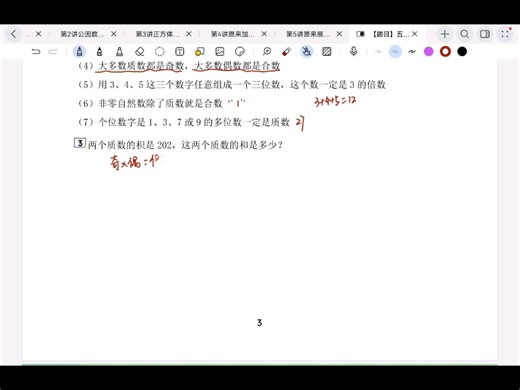Open search with the magnifying glass
Image resolution: width=520 pixels, height=390 pixels.
pos(464,34)
